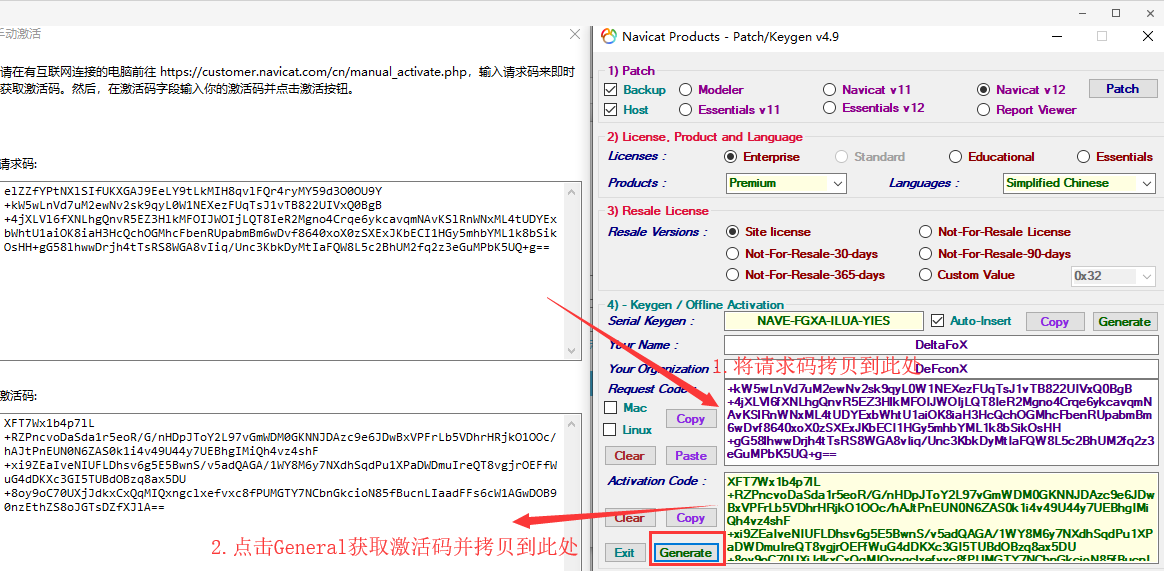The height and width of the screenshot is (571, 1164).
Task: Select the Navicat v11 radio button
Action: [830, 90]
